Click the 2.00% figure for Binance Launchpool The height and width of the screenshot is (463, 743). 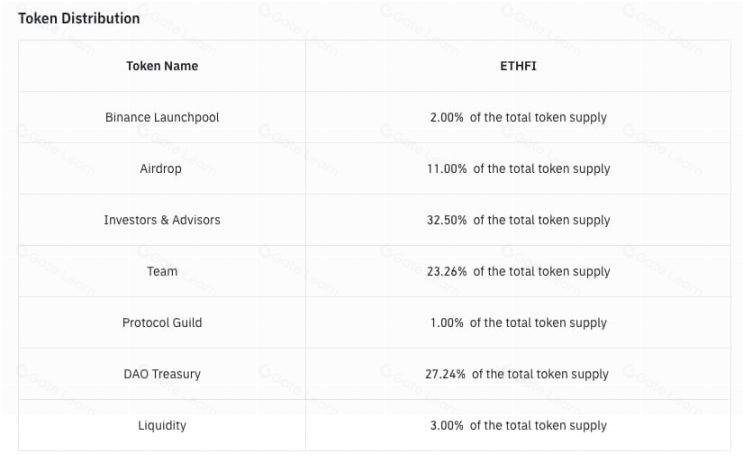pos(447,117)
